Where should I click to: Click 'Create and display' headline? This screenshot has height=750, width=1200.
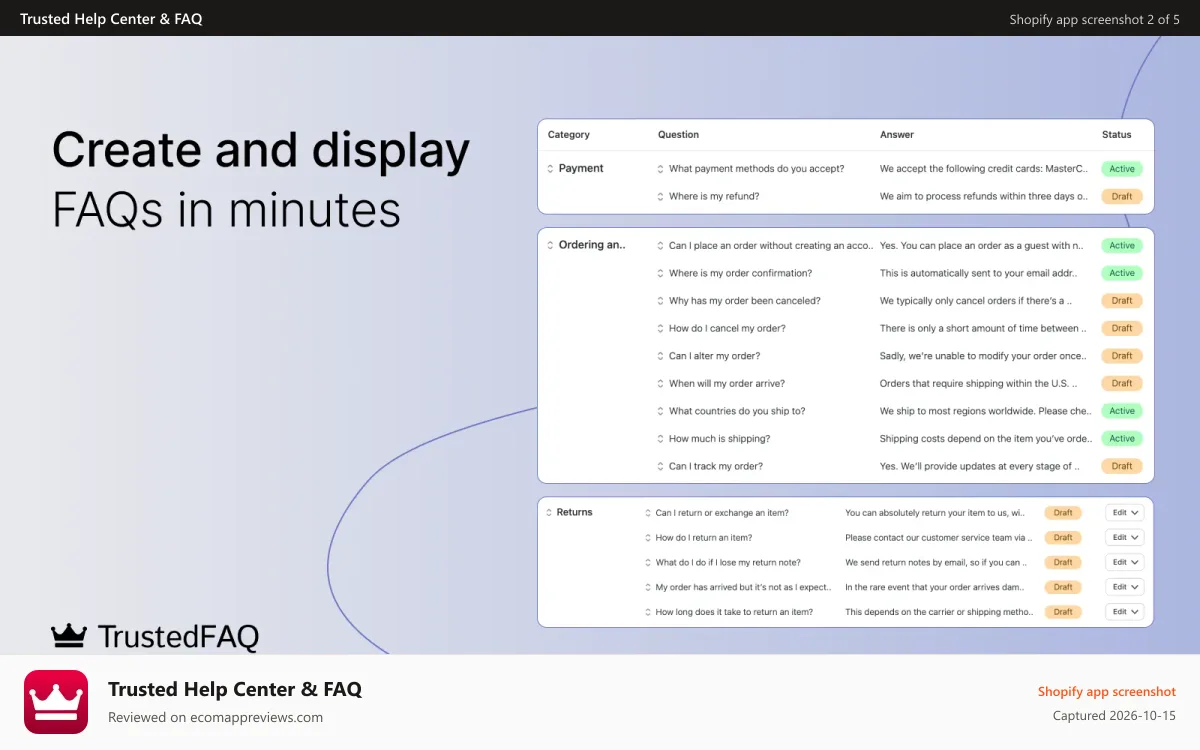[x=261, y=151]
